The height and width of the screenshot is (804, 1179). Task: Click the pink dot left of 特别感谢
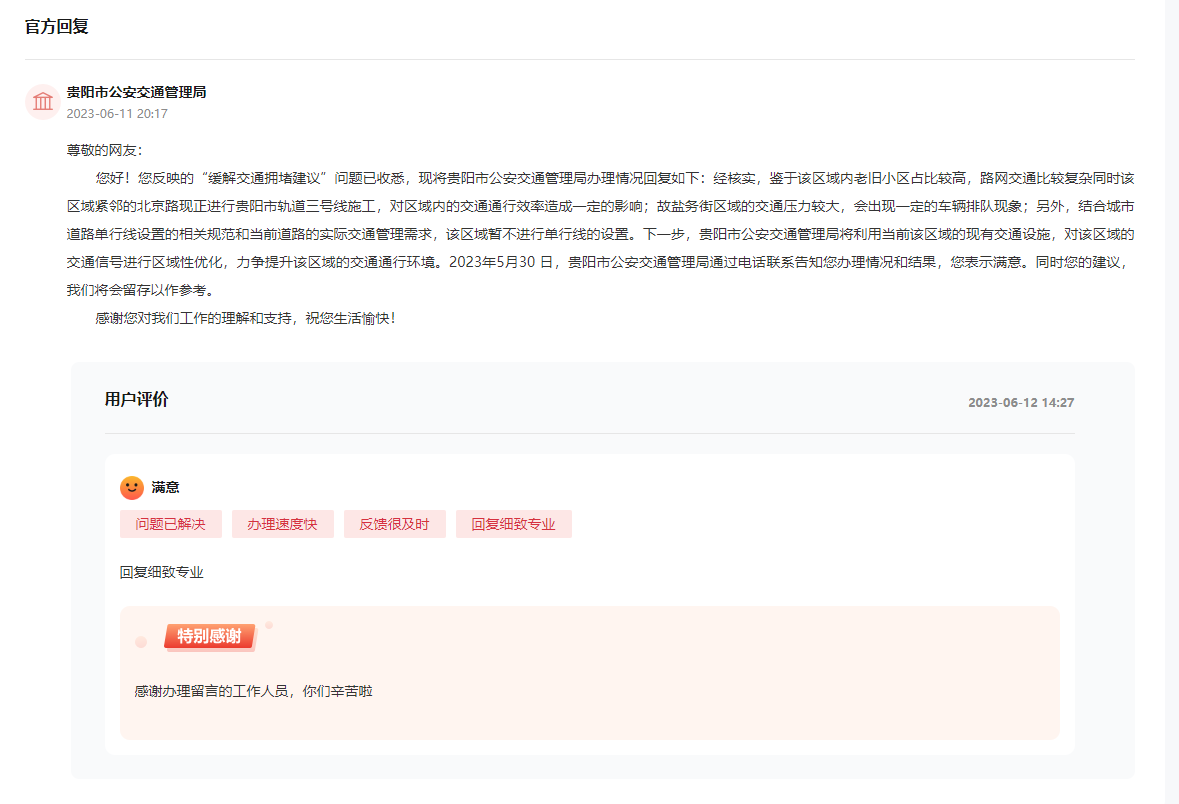tap(141, 642)
